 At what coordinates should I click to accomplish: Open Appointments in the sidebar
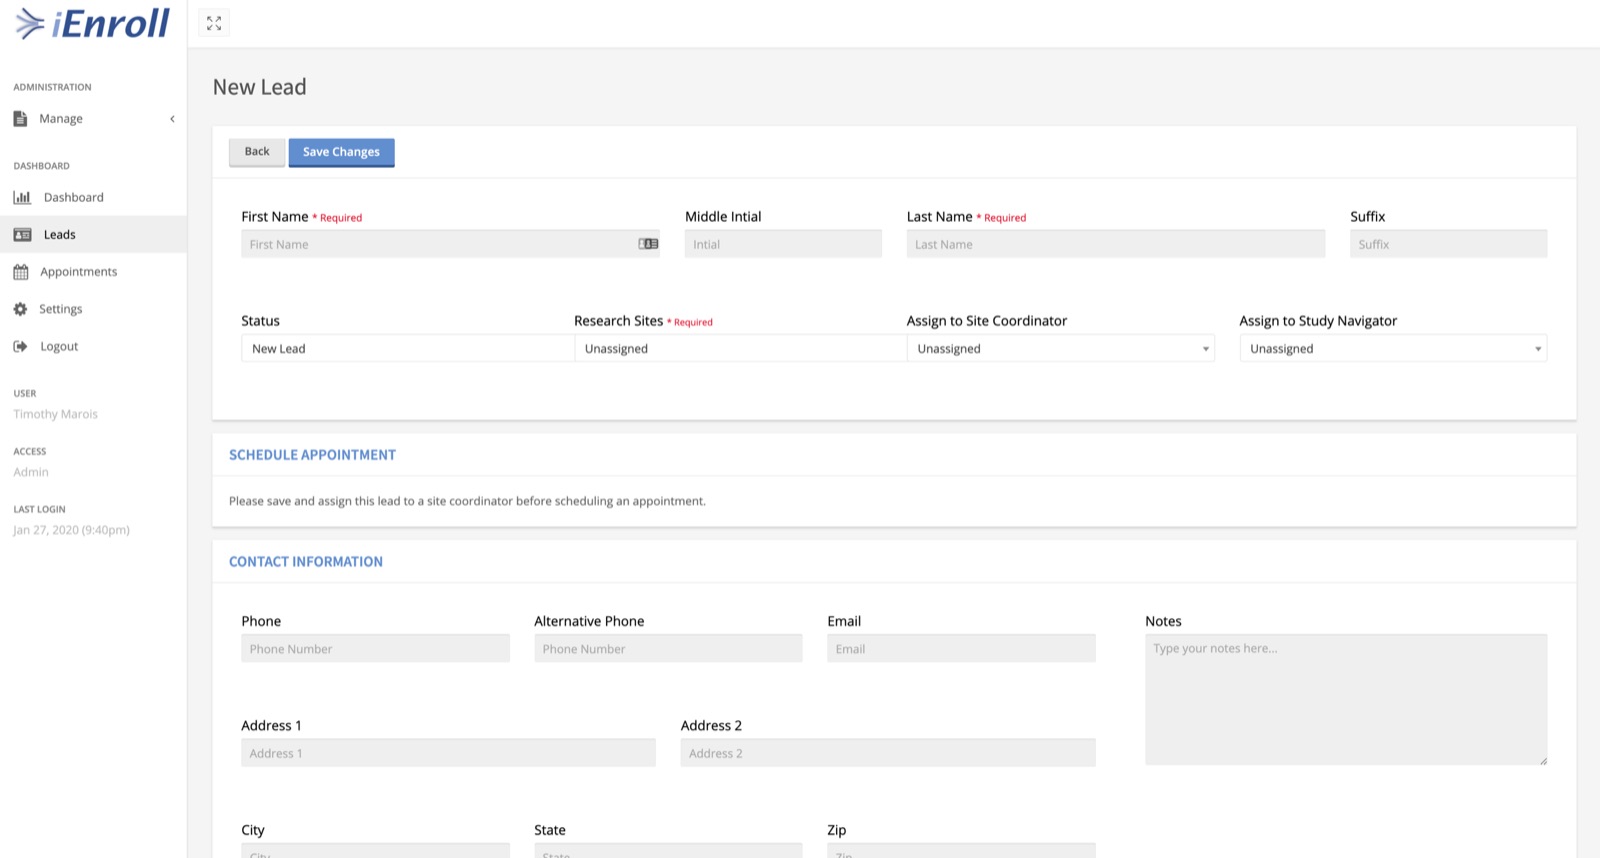pyautogui.click(x=93, y=272)
